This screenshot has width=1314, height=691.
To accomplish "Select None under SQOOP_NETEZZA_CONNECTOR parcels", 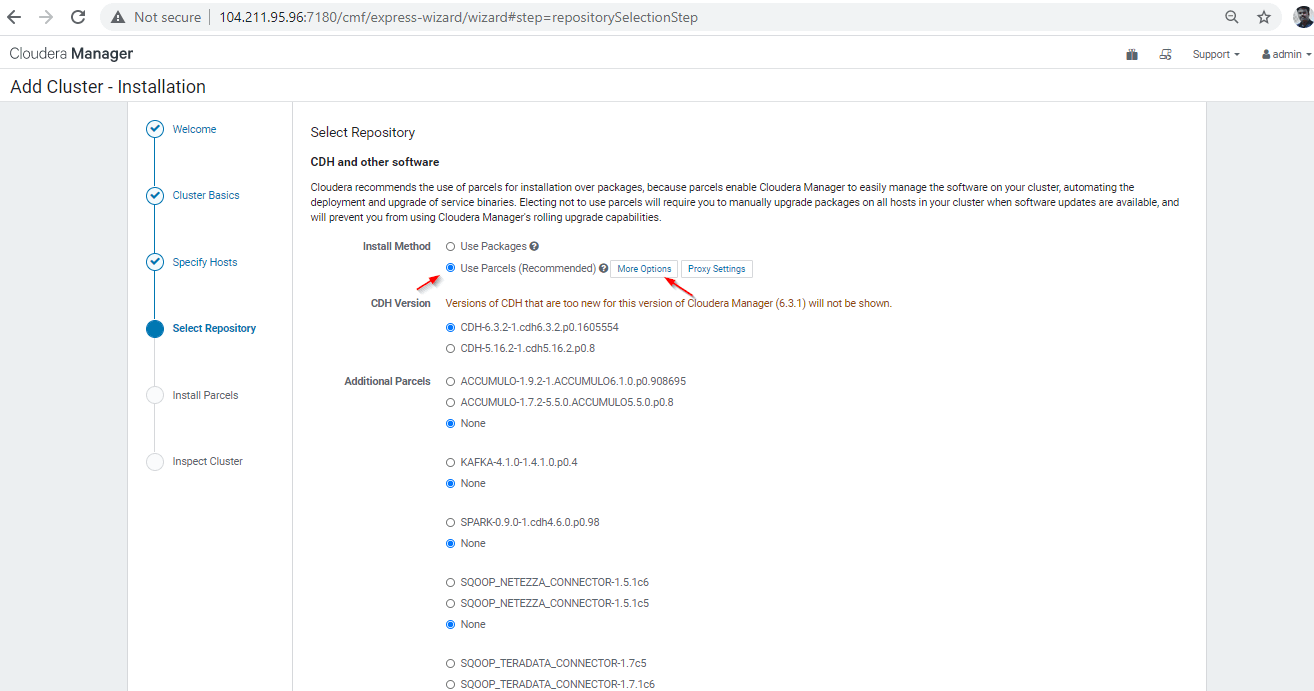I will coord(450,624).
